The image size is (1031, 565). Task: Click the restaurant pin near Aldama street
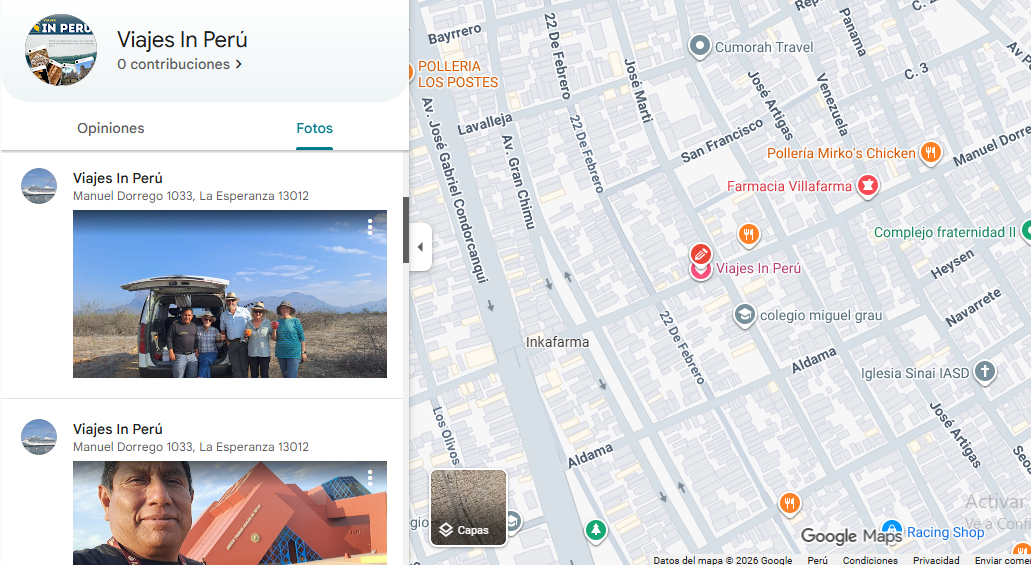(790, 503)
